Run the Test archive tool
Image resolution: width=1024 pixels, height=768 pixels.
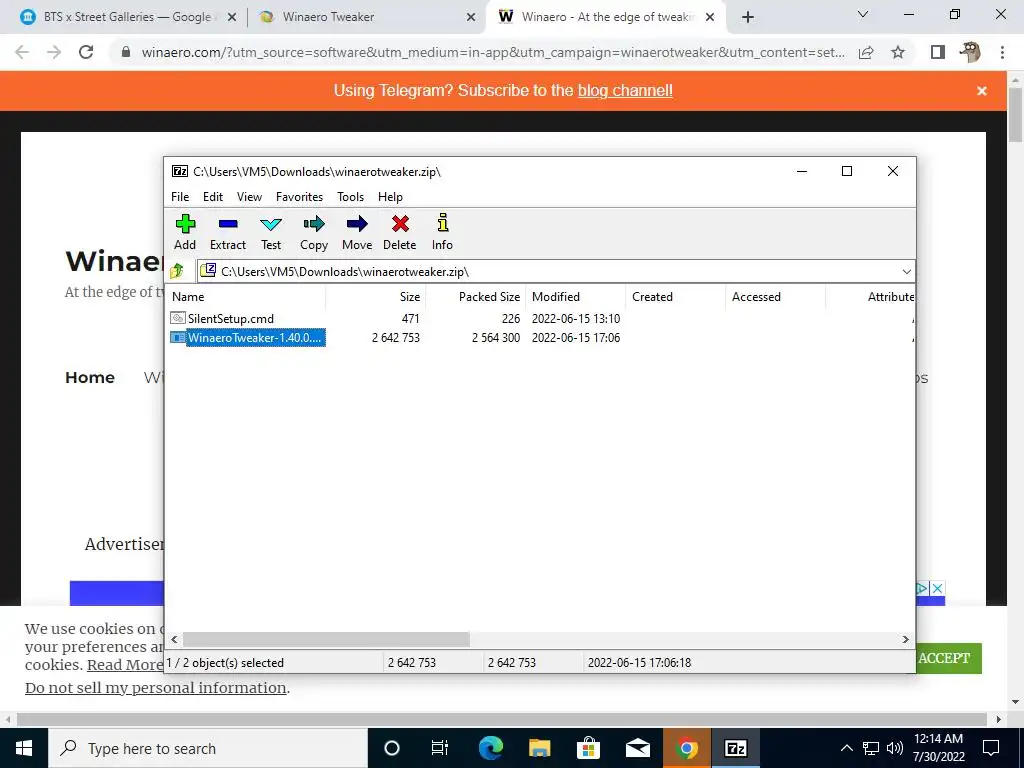point(271,224)
